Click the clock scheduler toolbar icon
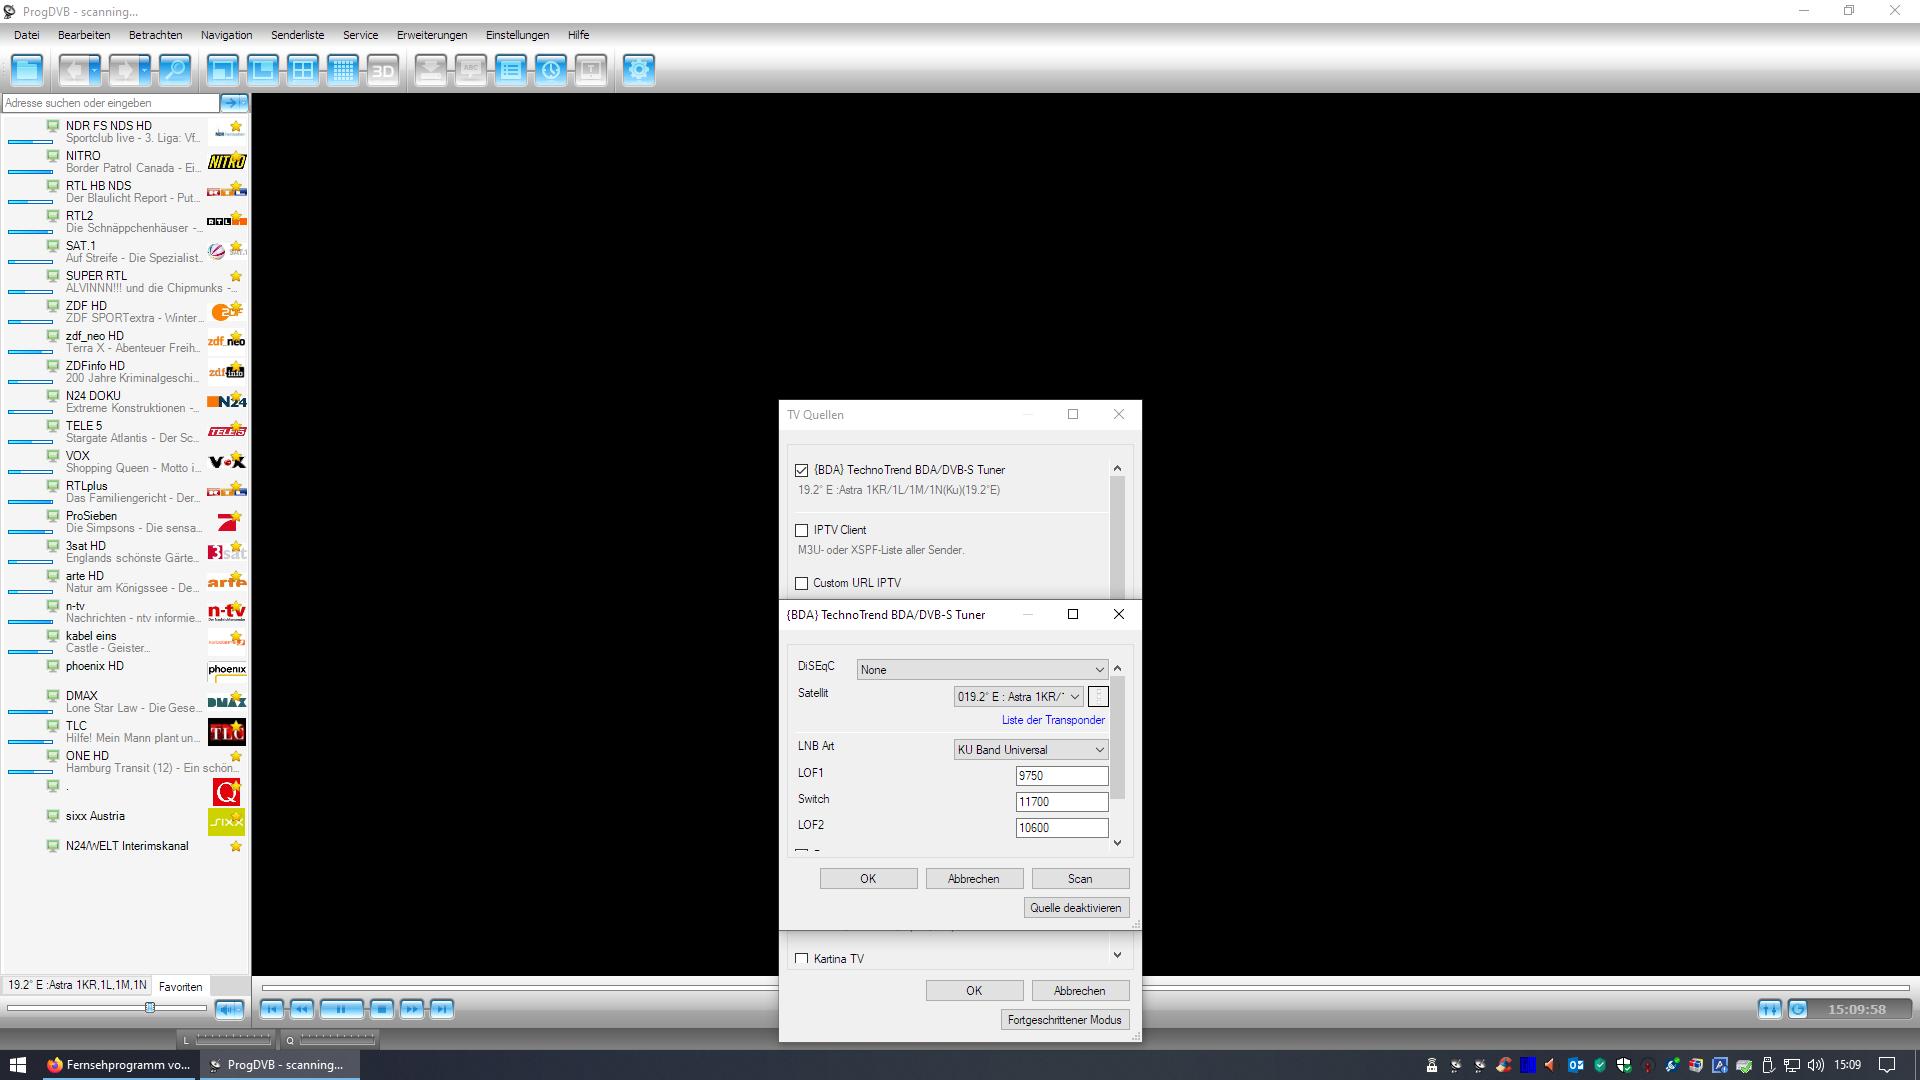The image size is (1920, 1080). point(551,70)
